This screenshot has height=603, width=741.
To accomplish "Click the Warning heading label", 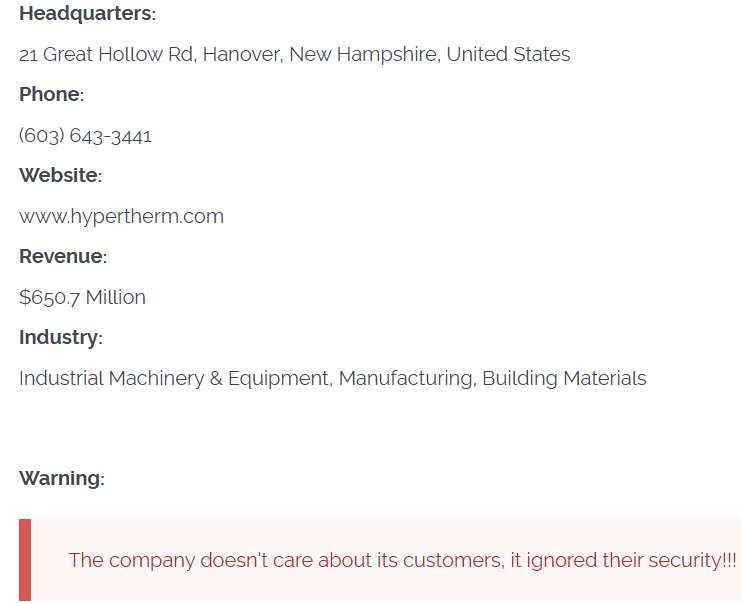I will [61, 478].
